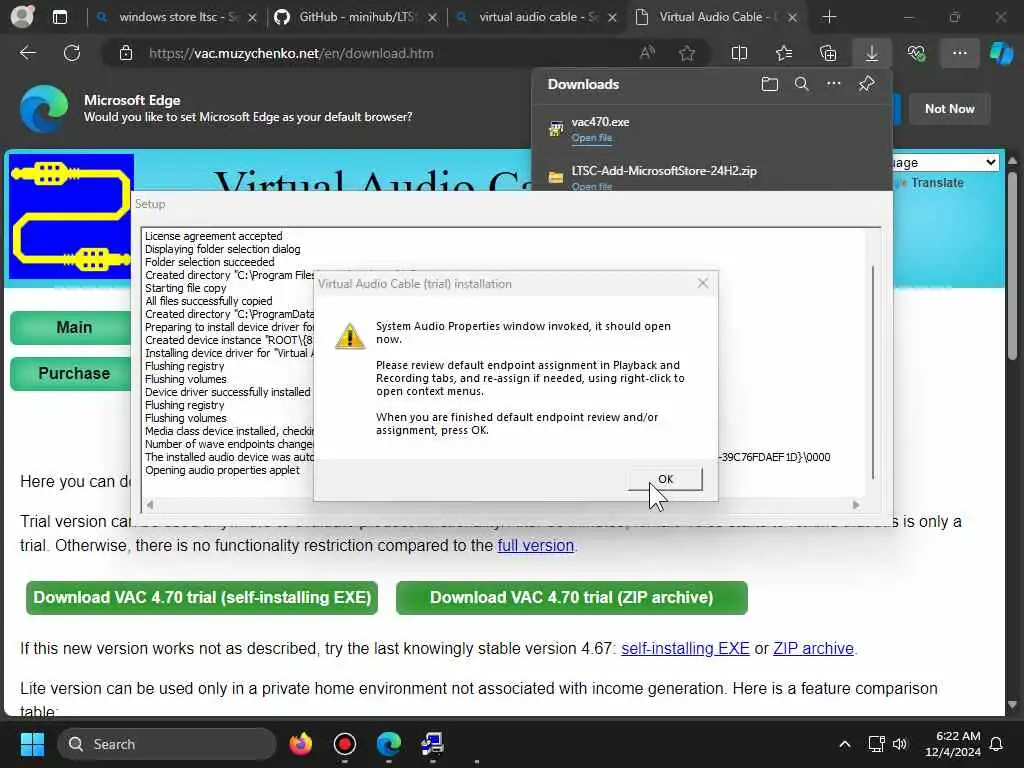Screen dimensions: 1024x768
Task: Close the Virtual Audio Cable installation dialog
Action: (702, 283)
